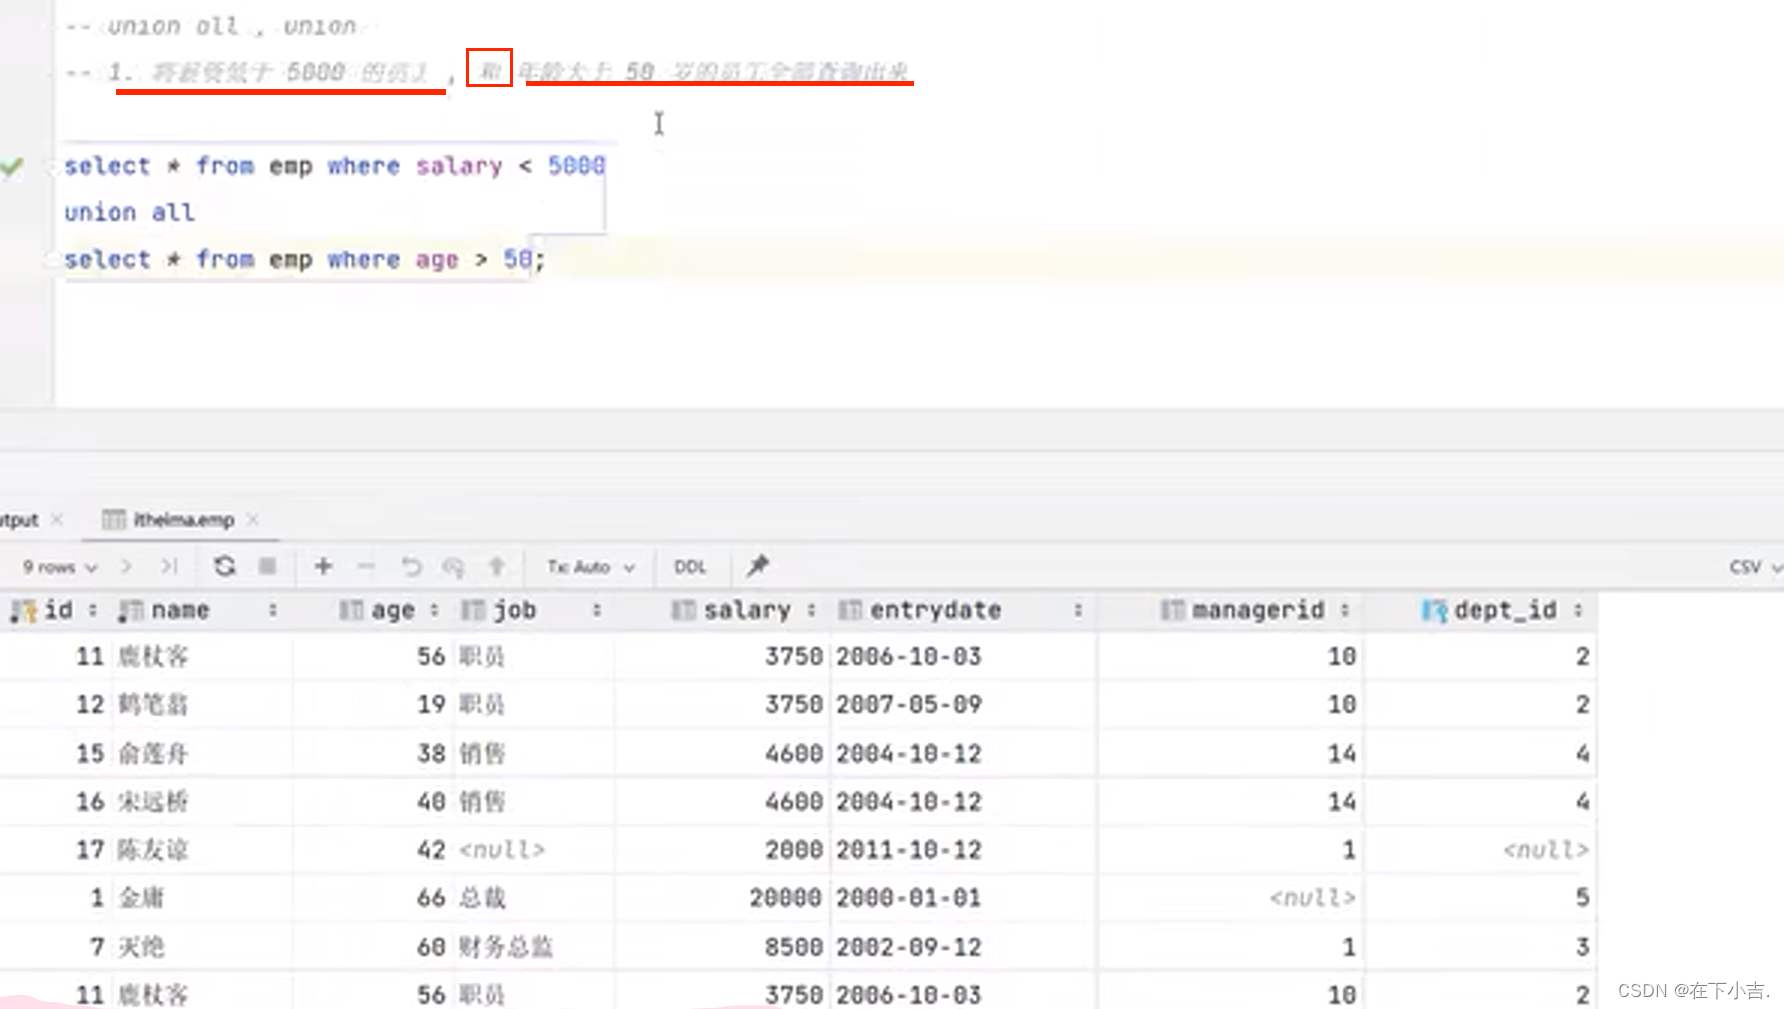Select salary cell 20000

coord(786,898)
